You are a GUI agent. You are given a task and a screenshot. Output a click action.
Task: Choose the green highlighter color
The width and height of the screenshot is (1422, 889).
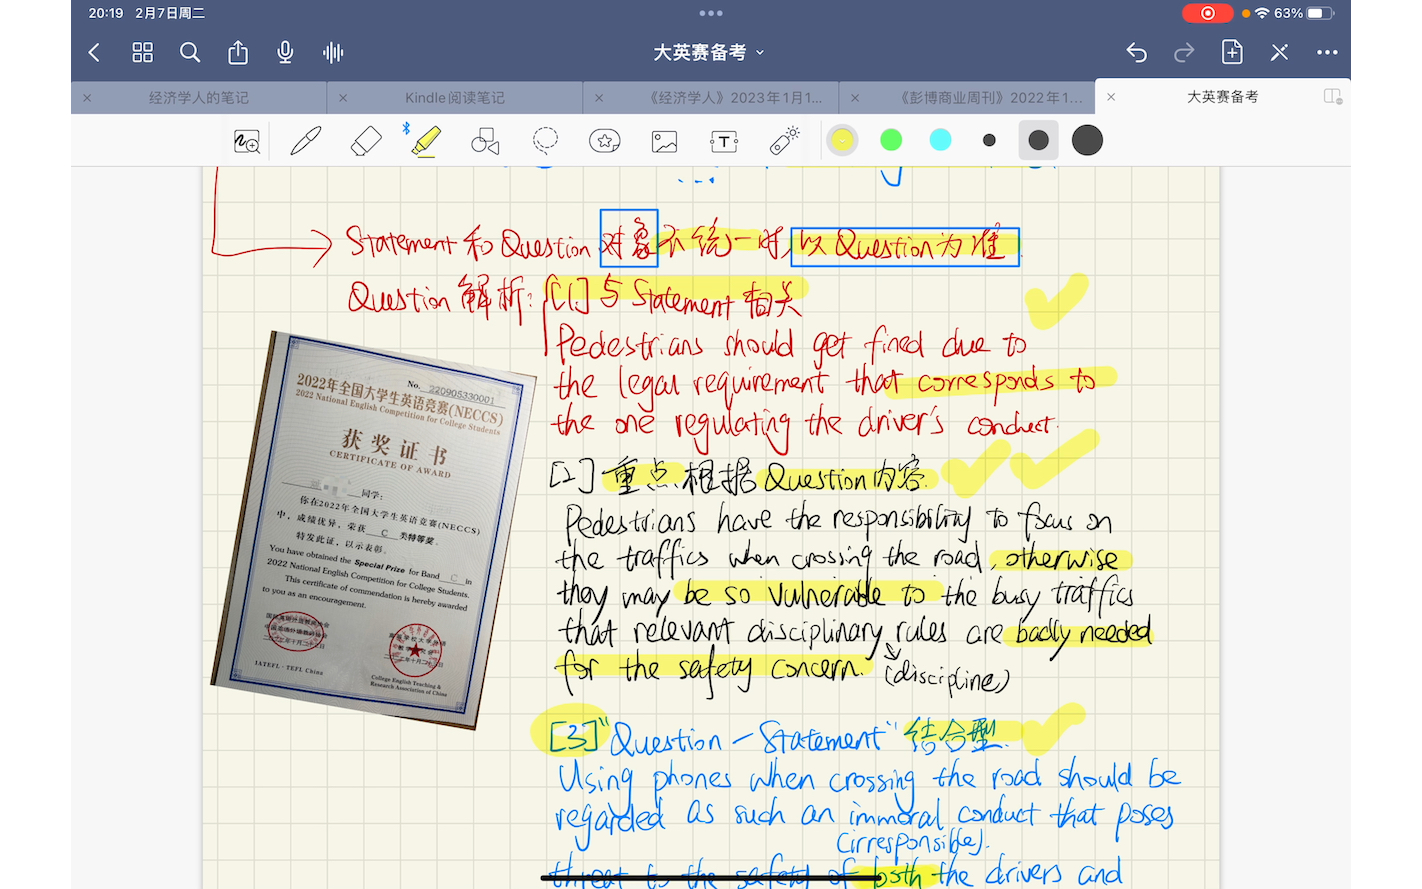pos(891,140)
